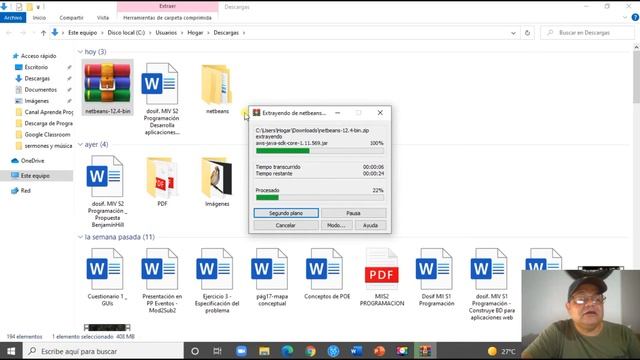
Task: Click the Extraer contextual tab
Action: (167, 6)
